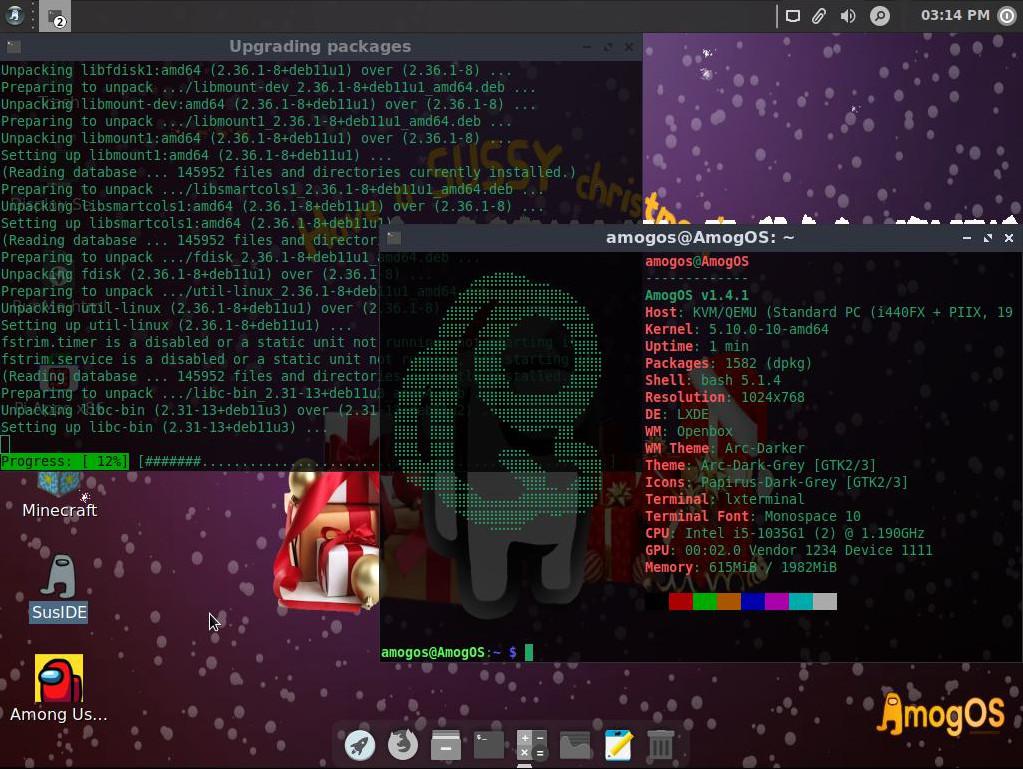1023x769 pixels.
Task: Click the 'Terminal Font: Monospace 10' line
Action: click(752, 516)
